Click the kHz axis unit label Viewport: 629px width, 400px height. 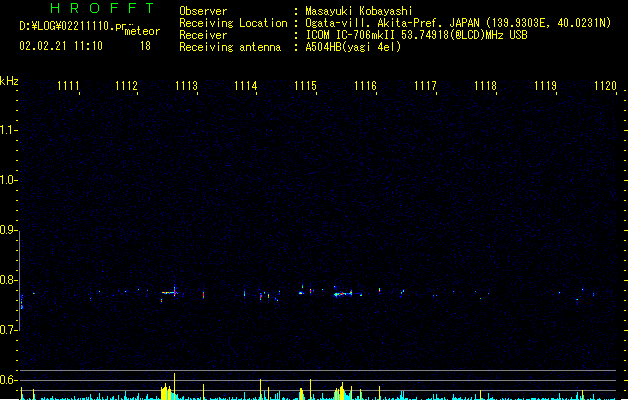pos(9,81)
